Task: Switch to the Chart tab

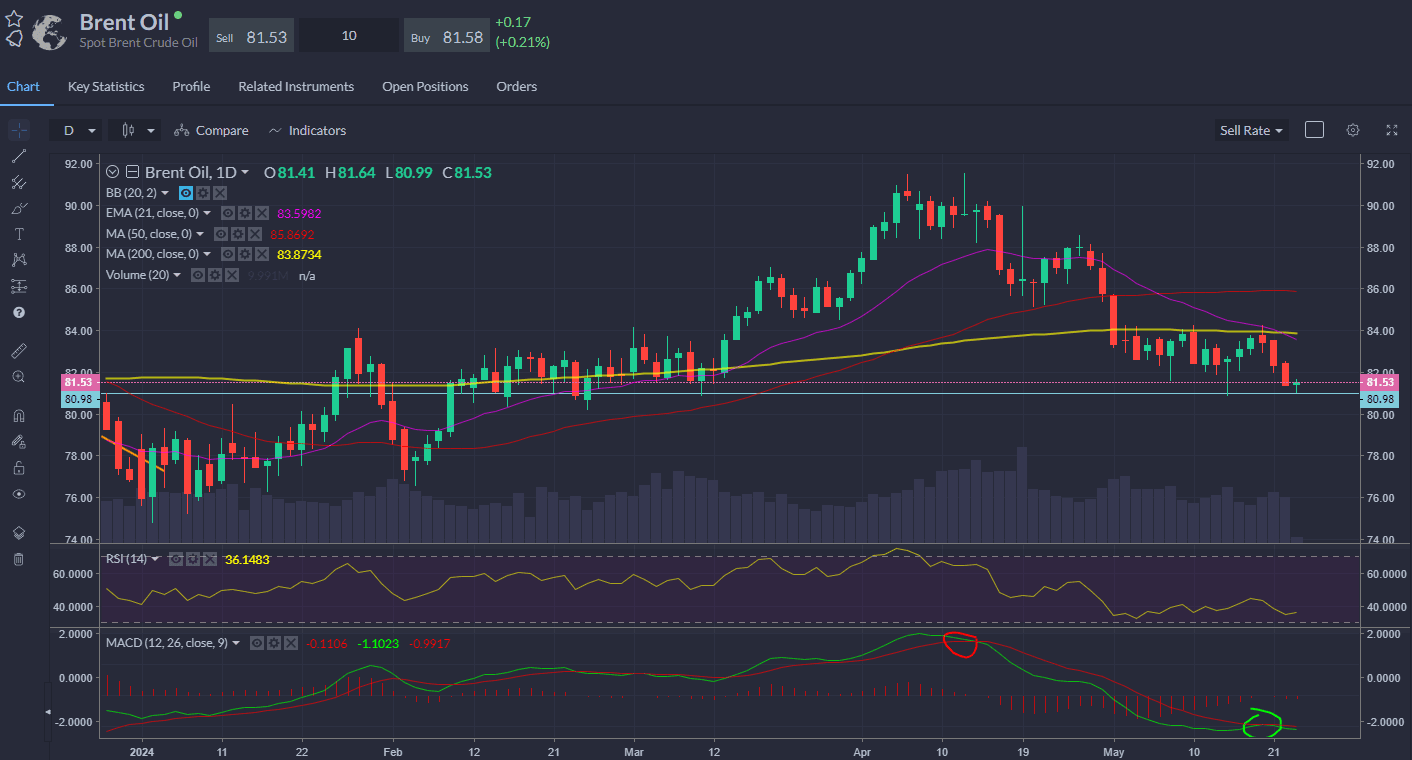Action: 23,86
